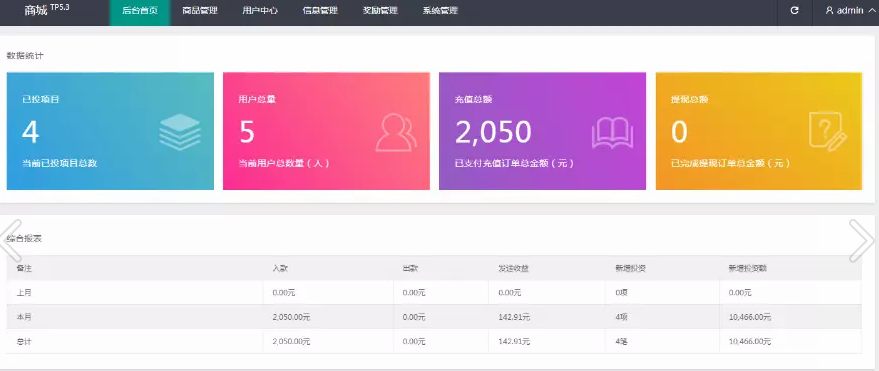This screenshot has height=371, width=879.
Task: Click 出款 0.00元 in 本月 row
Action: pos(414,317)
